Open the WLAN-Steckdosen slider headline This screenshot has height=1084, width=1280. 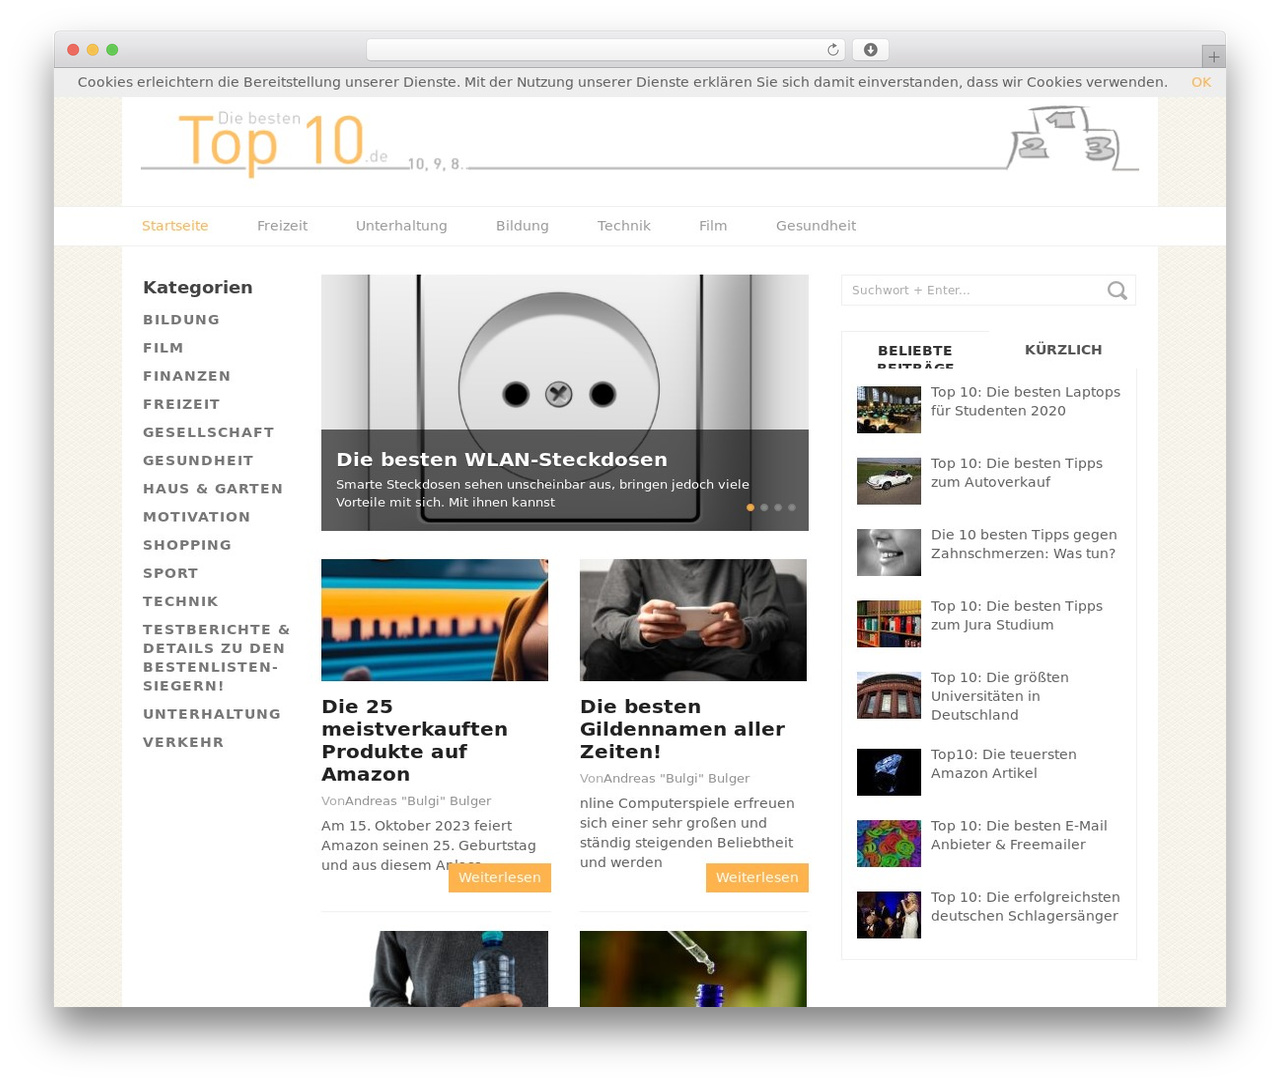click(x=502, y=460)
